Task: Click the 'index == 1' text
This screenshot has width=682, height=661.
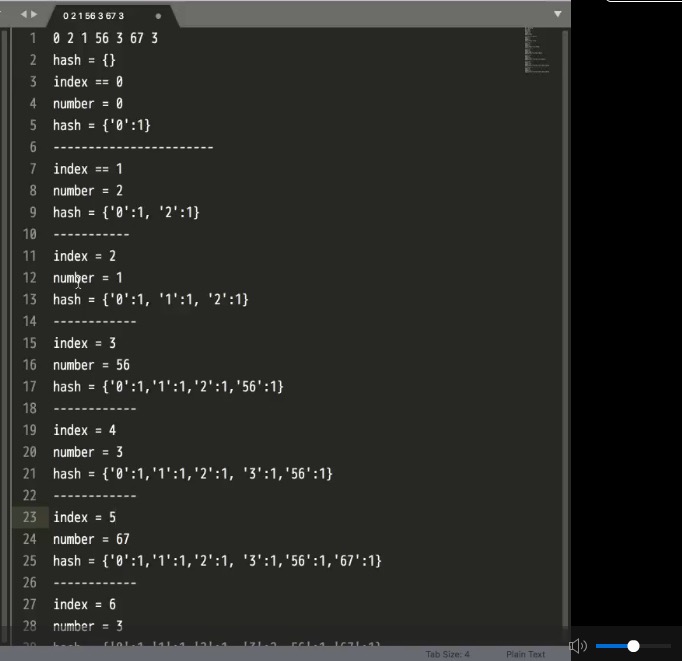Action: click(88, 169)
